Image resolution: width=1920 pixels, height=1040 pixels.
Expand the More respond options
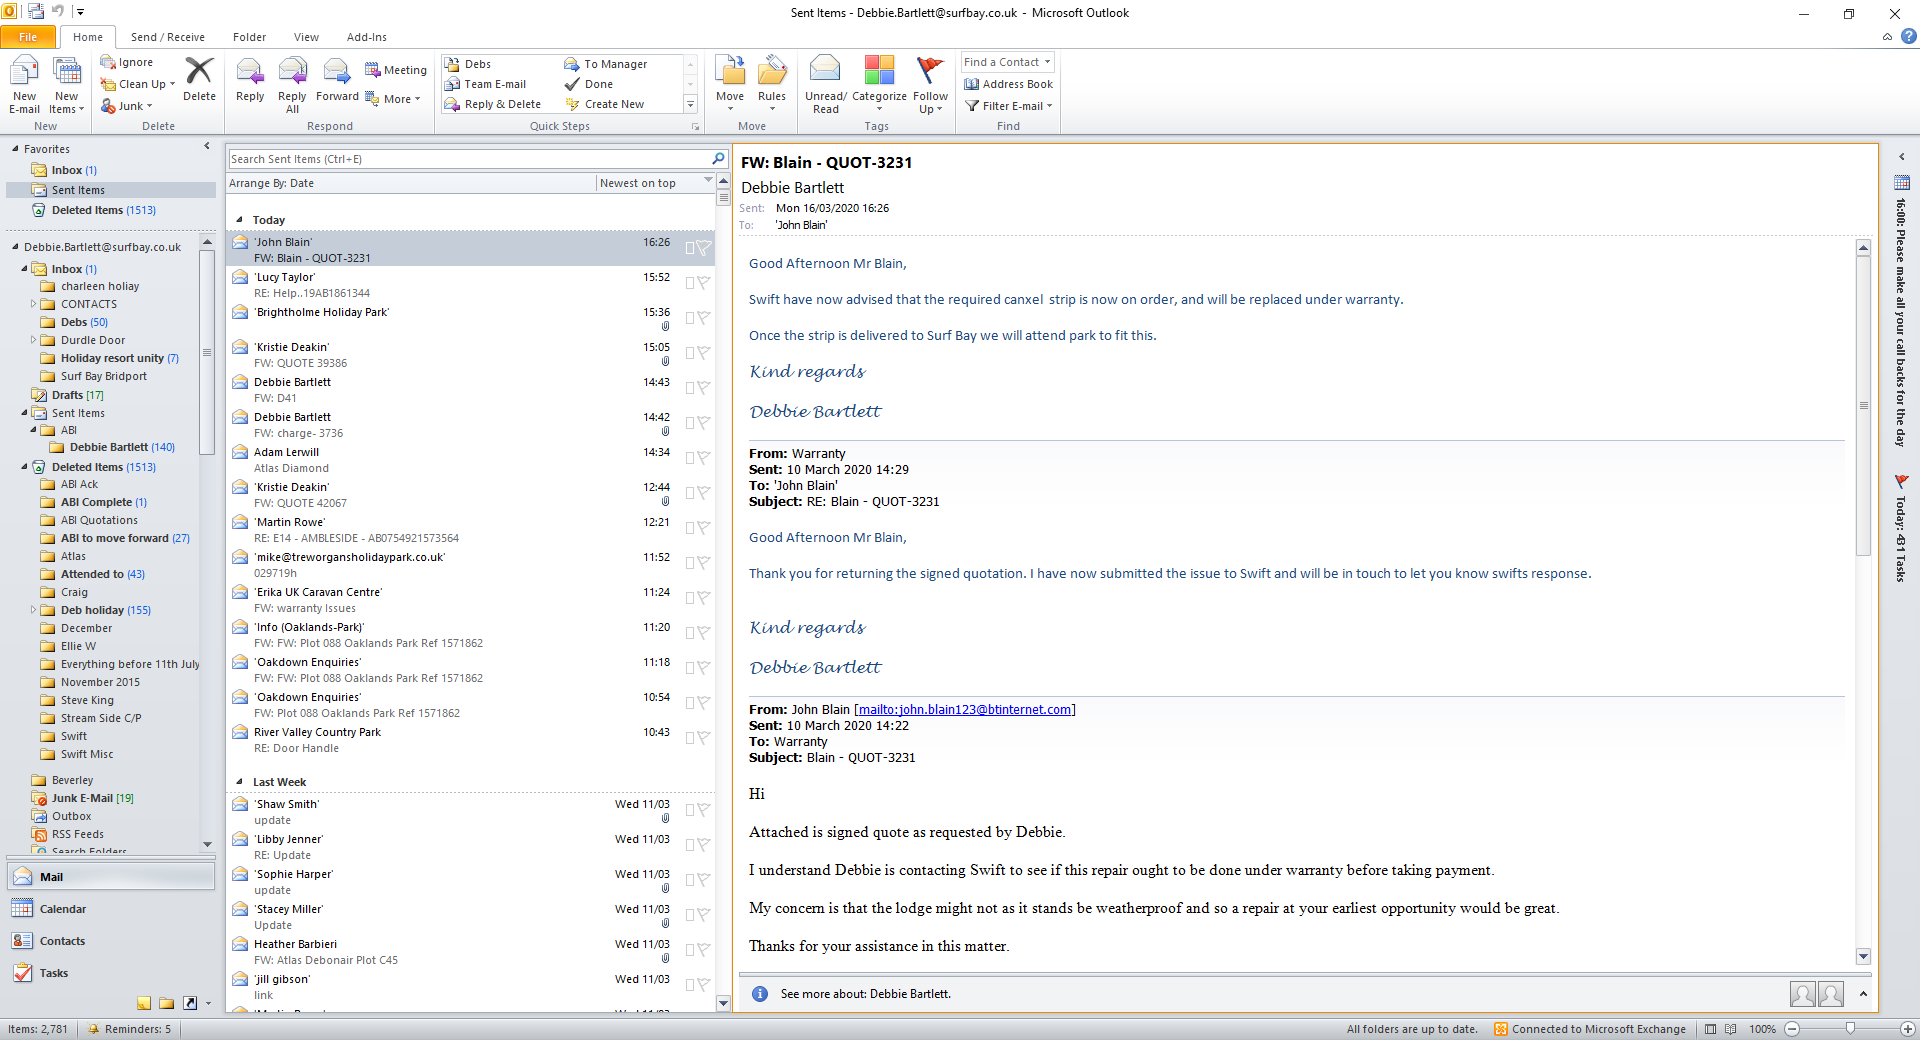pos(393,99)
